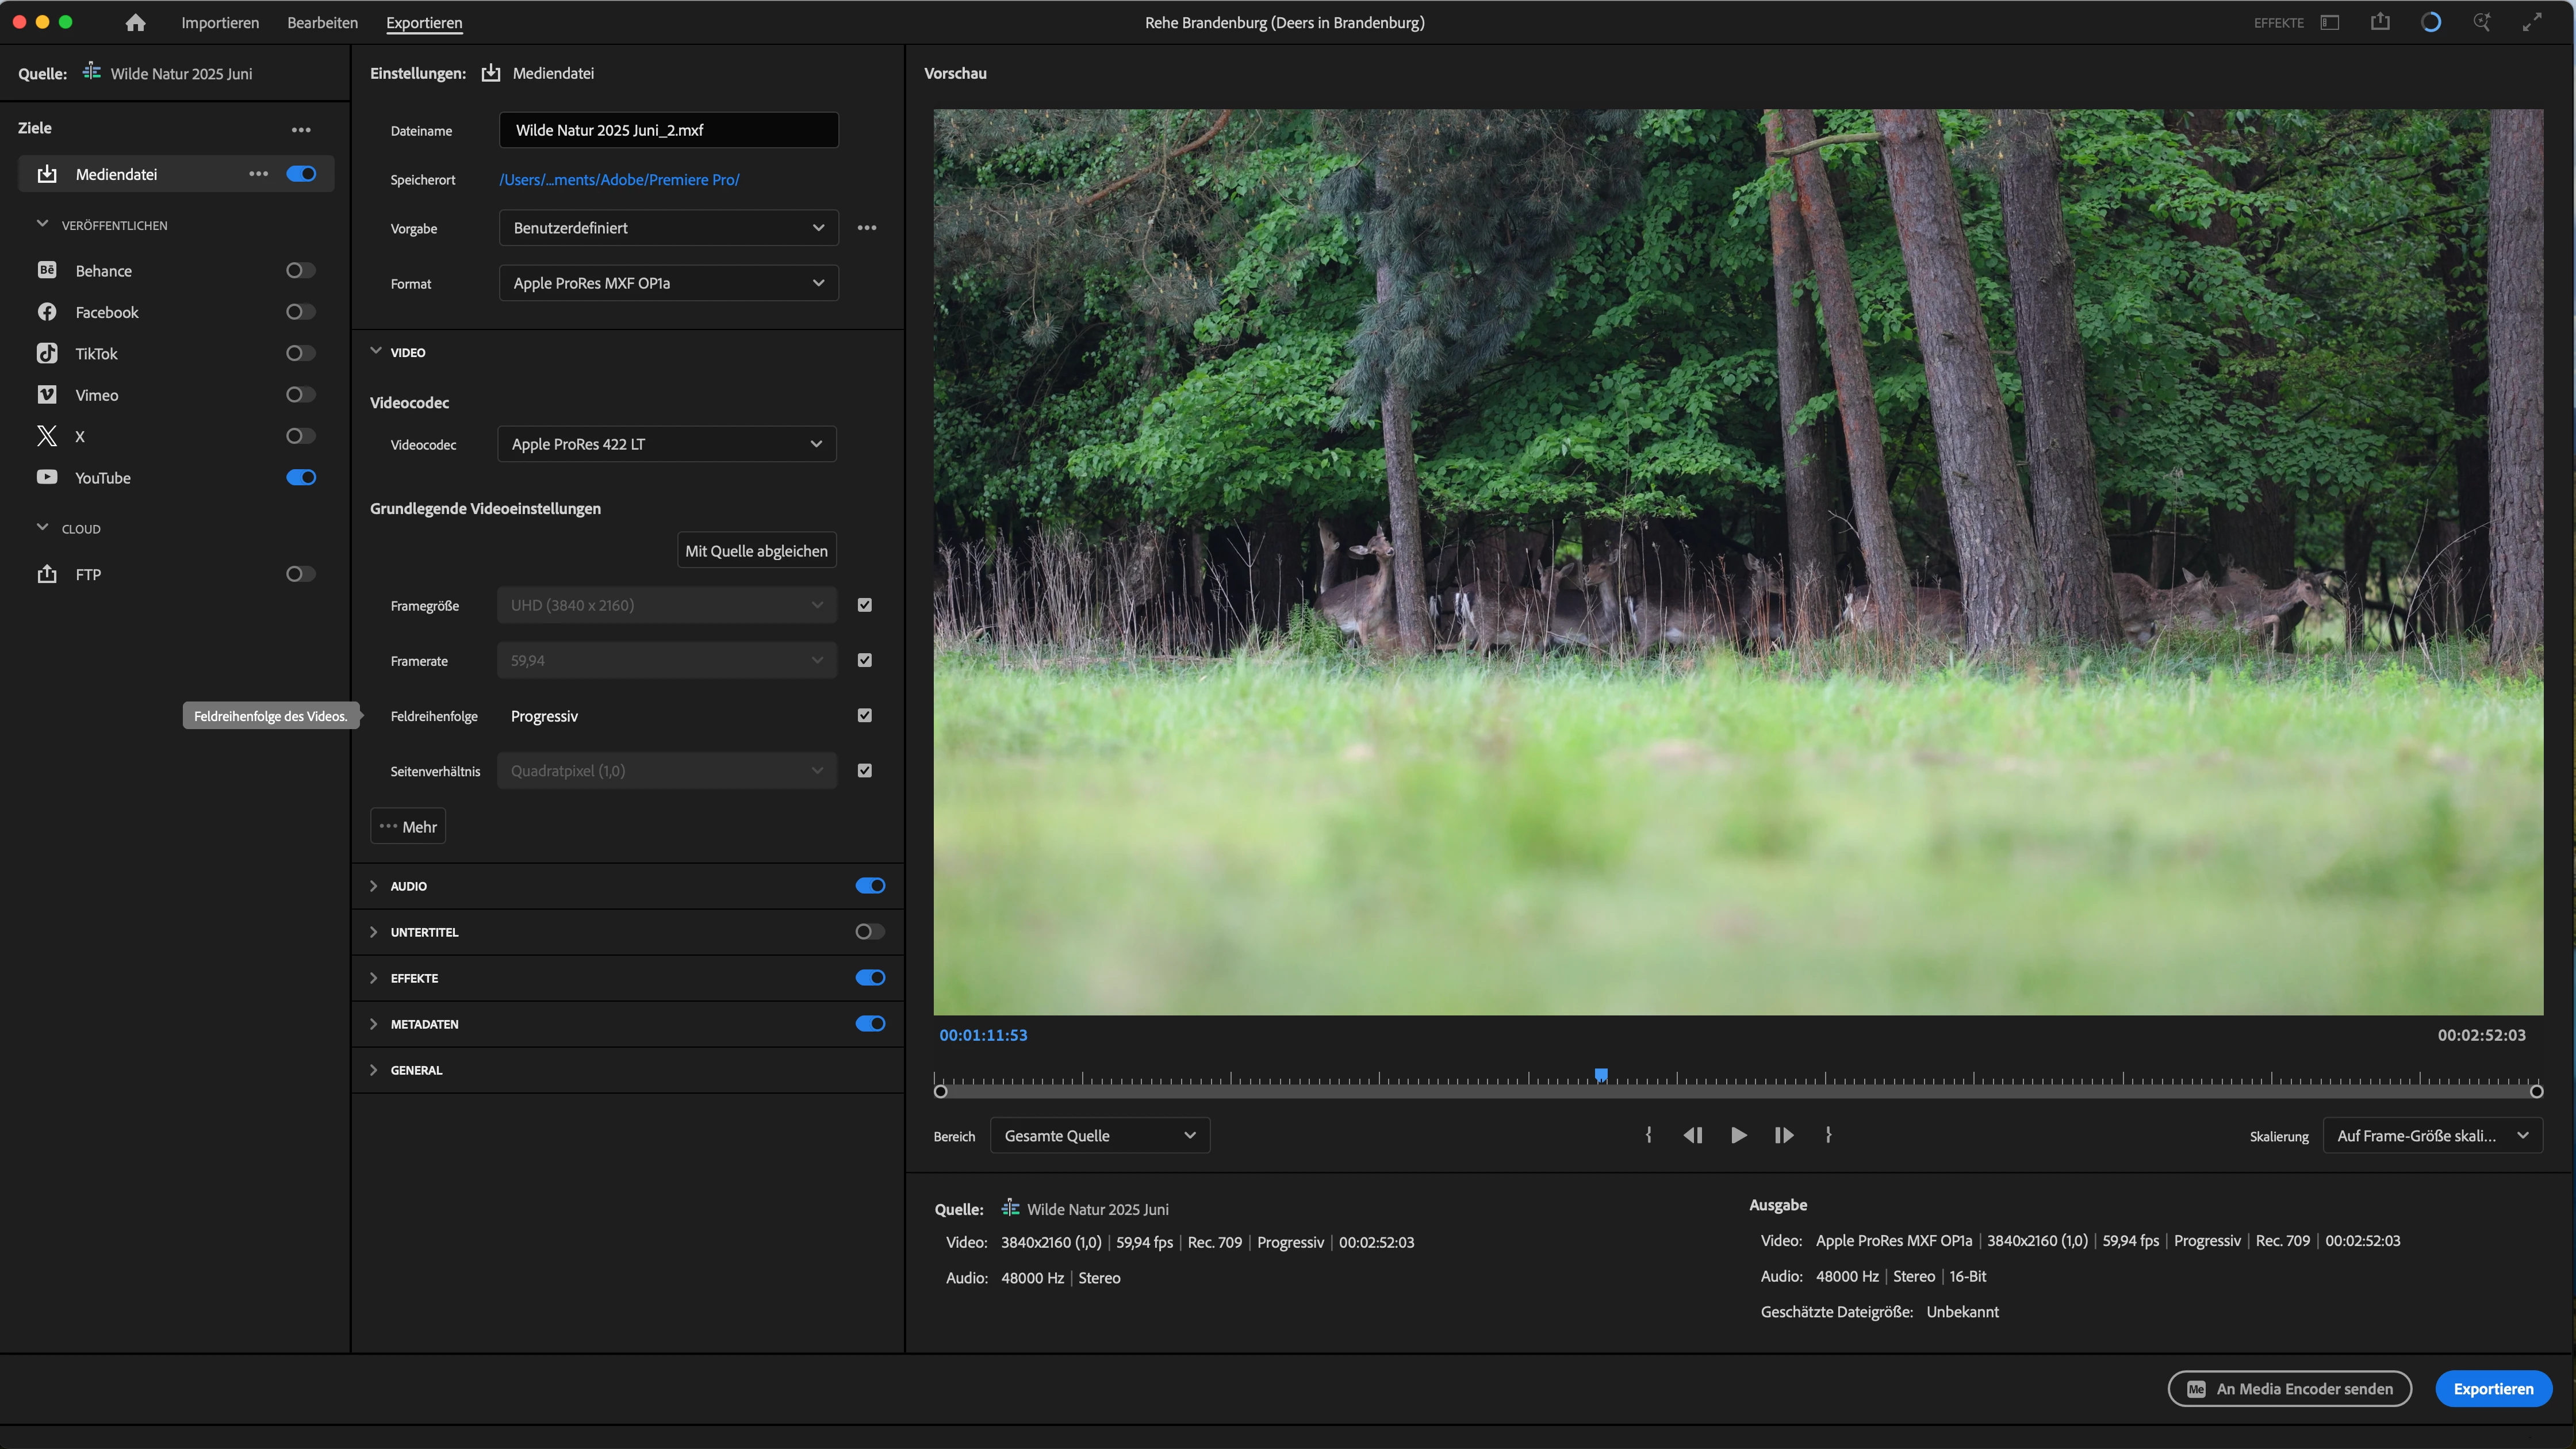
Task: Open the Videocodec Apple ProRes 422 LT dropdown
Action: [666, 444]
